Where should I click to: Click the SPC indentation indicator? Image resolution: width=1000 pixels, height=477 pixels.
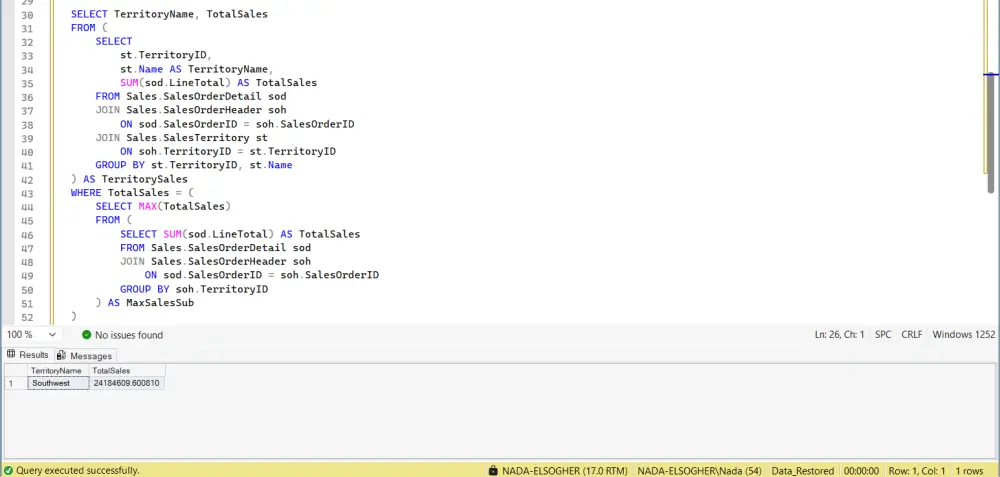click(883, 335)
